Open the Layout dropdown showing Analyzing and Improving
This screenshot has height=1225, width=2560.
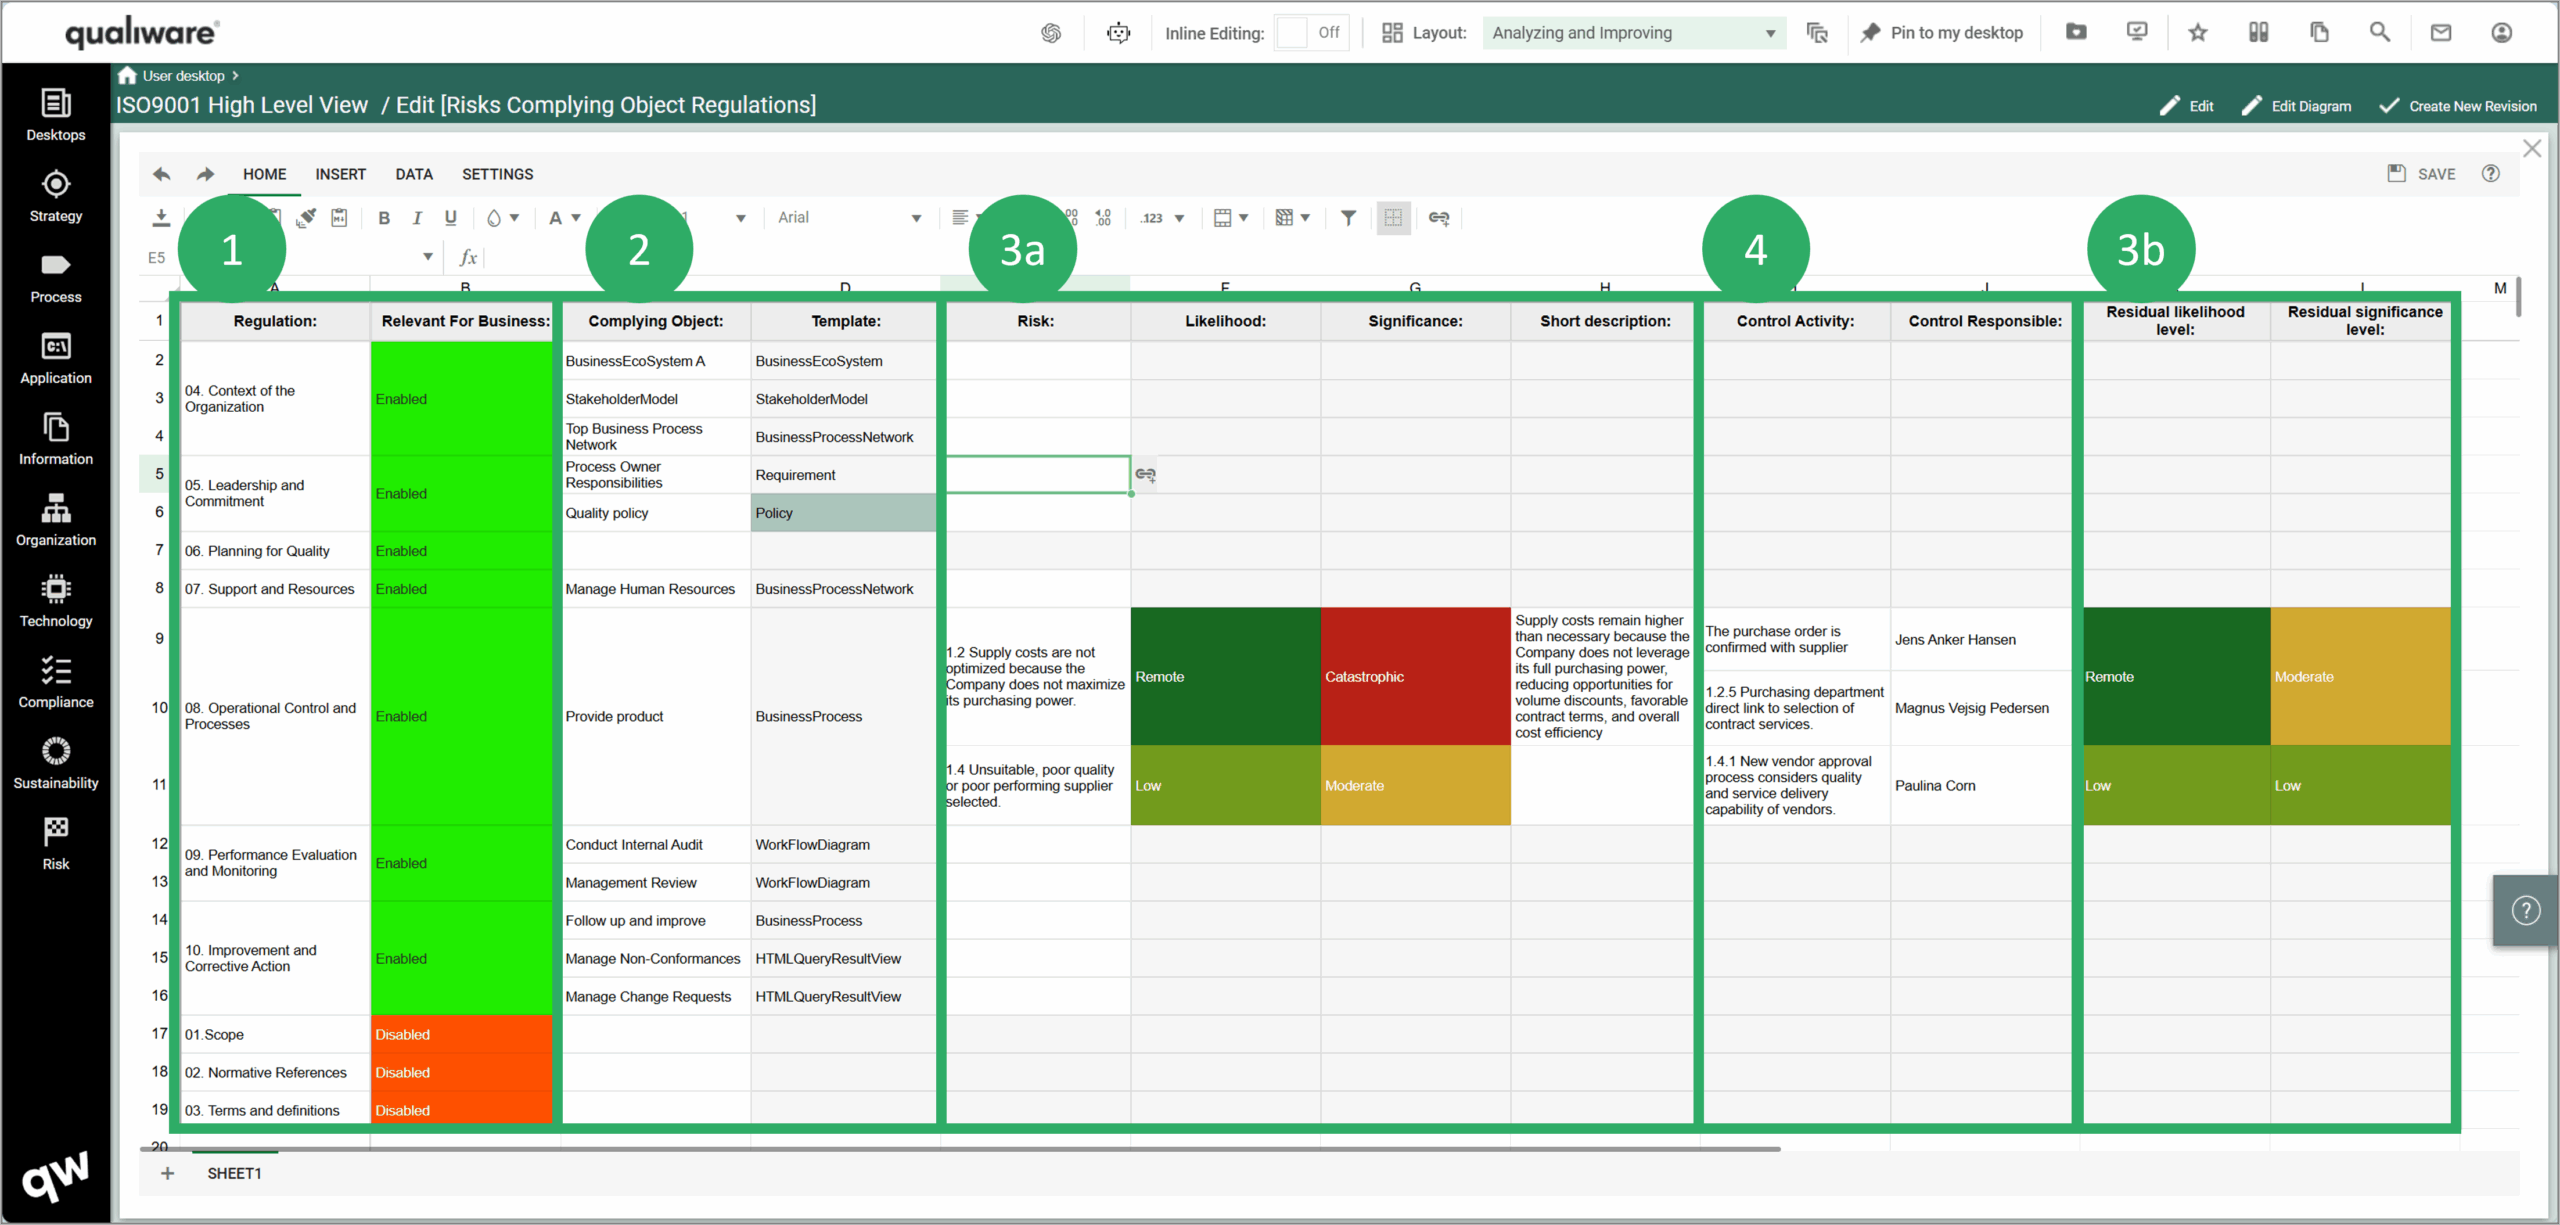pos(1632,32)
